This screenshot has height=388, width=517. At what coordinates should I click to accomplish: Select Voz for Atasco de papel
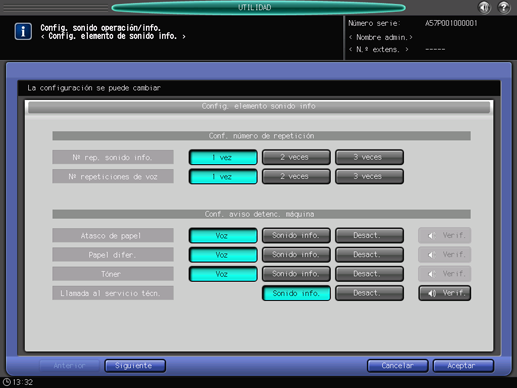click(x=223, y=236)
